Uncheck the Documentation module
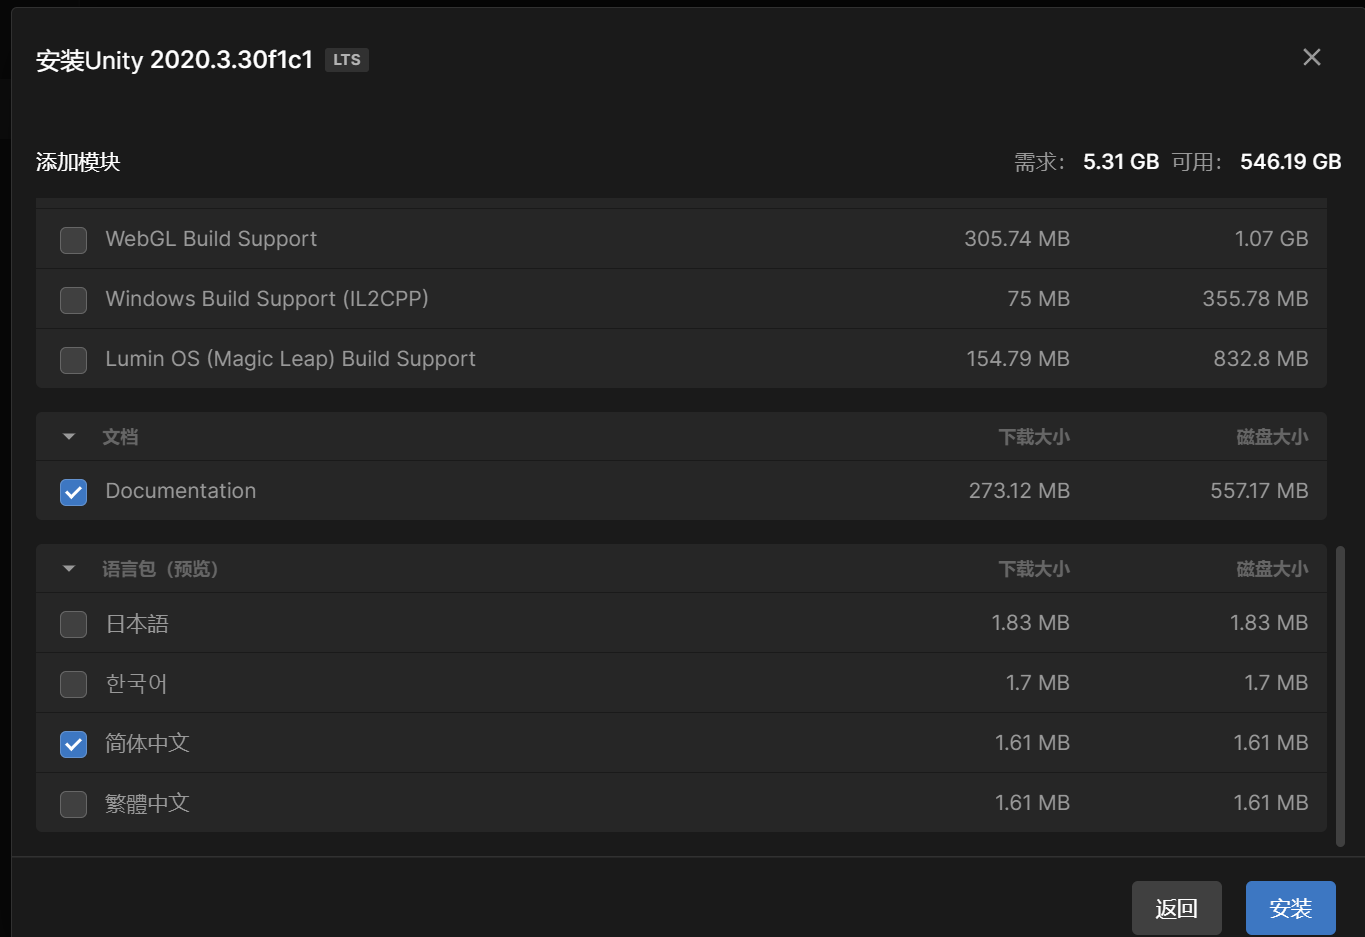 coord(73,492)
